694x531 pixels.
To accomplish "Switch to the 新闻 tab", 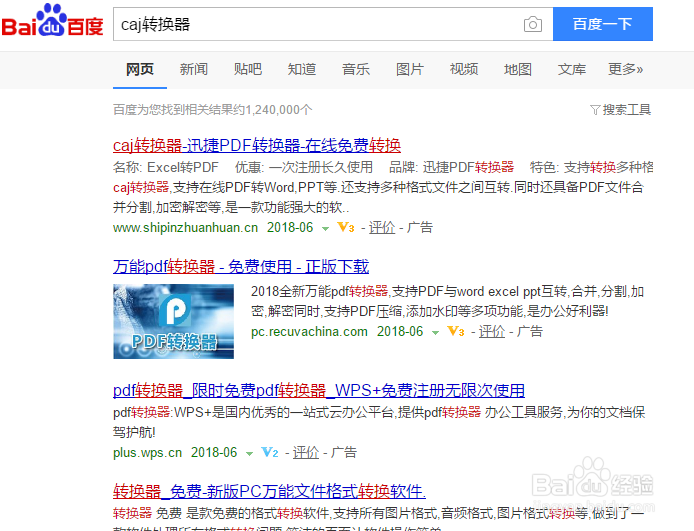I will [194, 69].
